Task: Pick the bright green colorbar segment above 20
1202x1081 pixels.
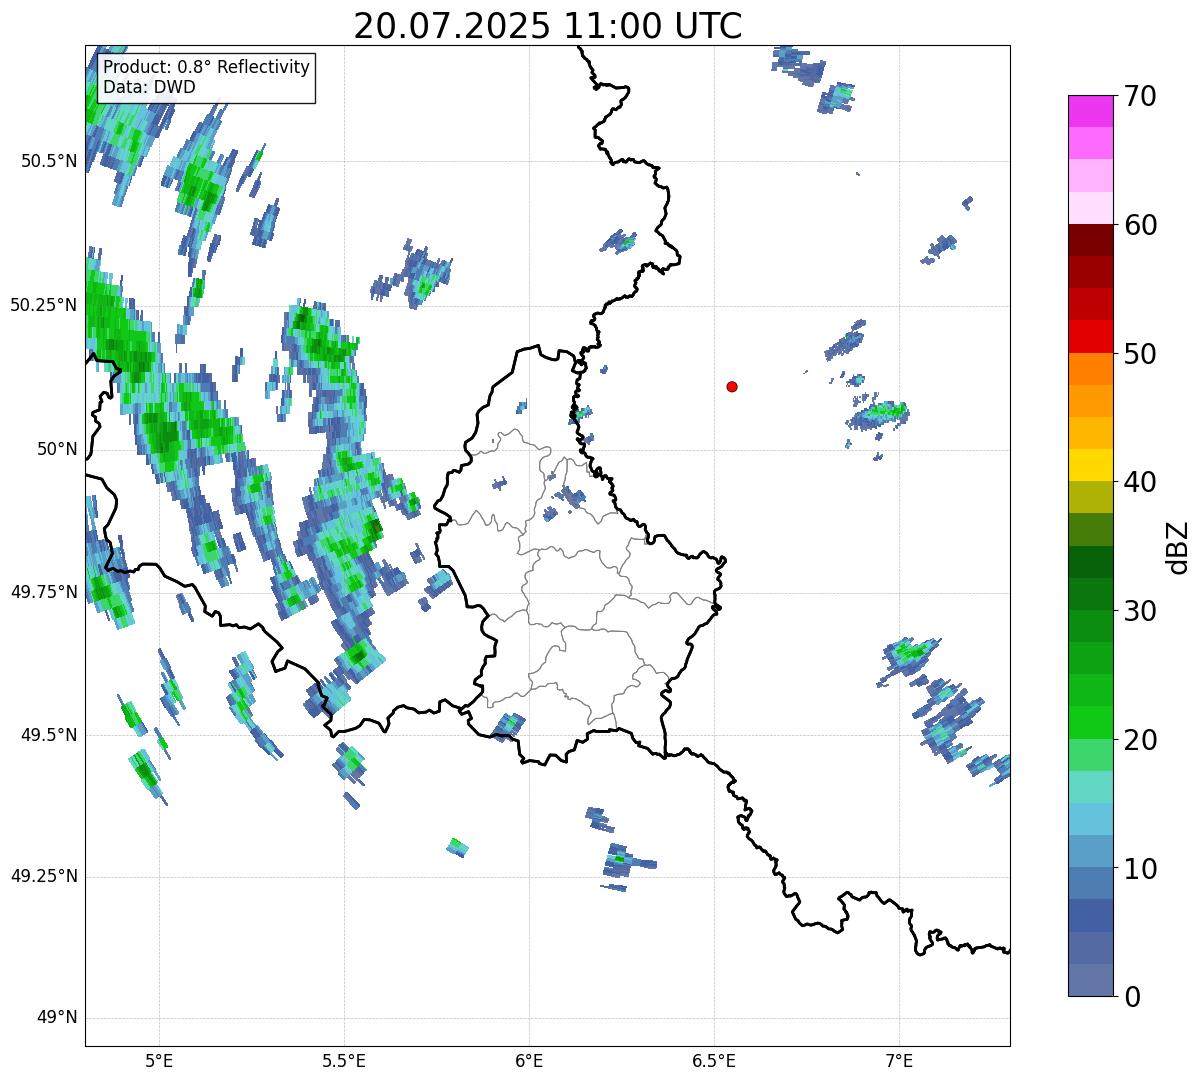Action: point(1090,722)
